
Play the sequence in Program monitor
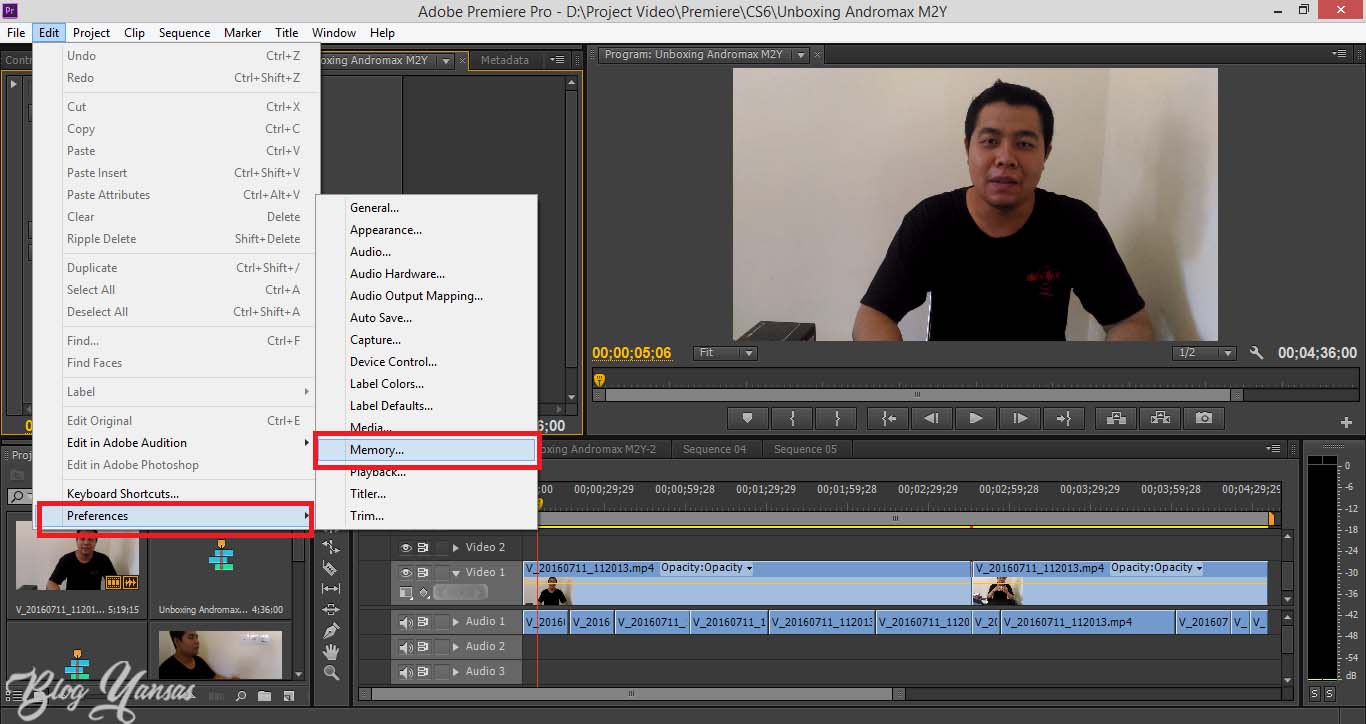coord(976,418)
